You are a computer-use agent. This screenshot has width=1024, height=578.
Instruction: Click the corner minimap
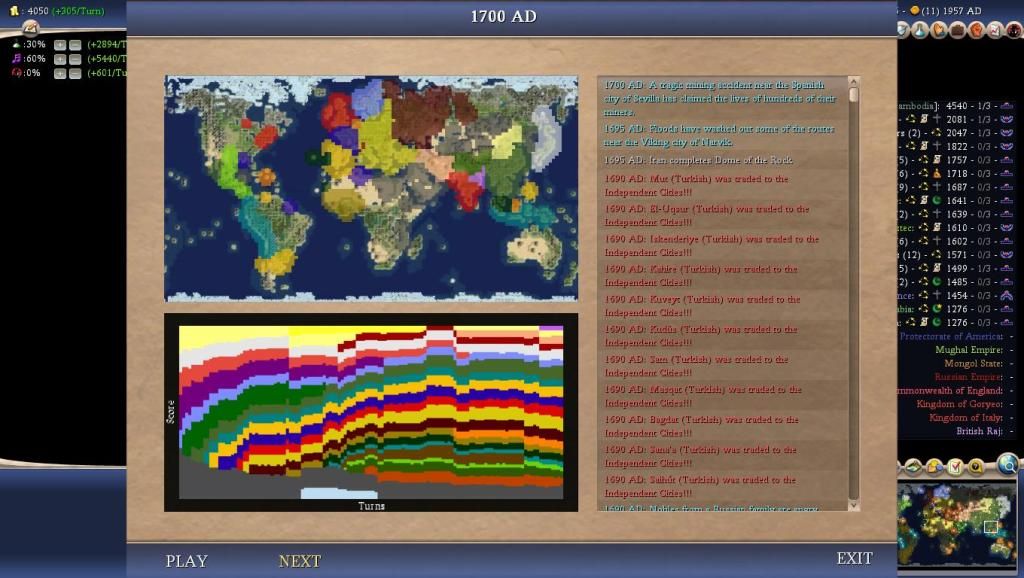[957, 524]
